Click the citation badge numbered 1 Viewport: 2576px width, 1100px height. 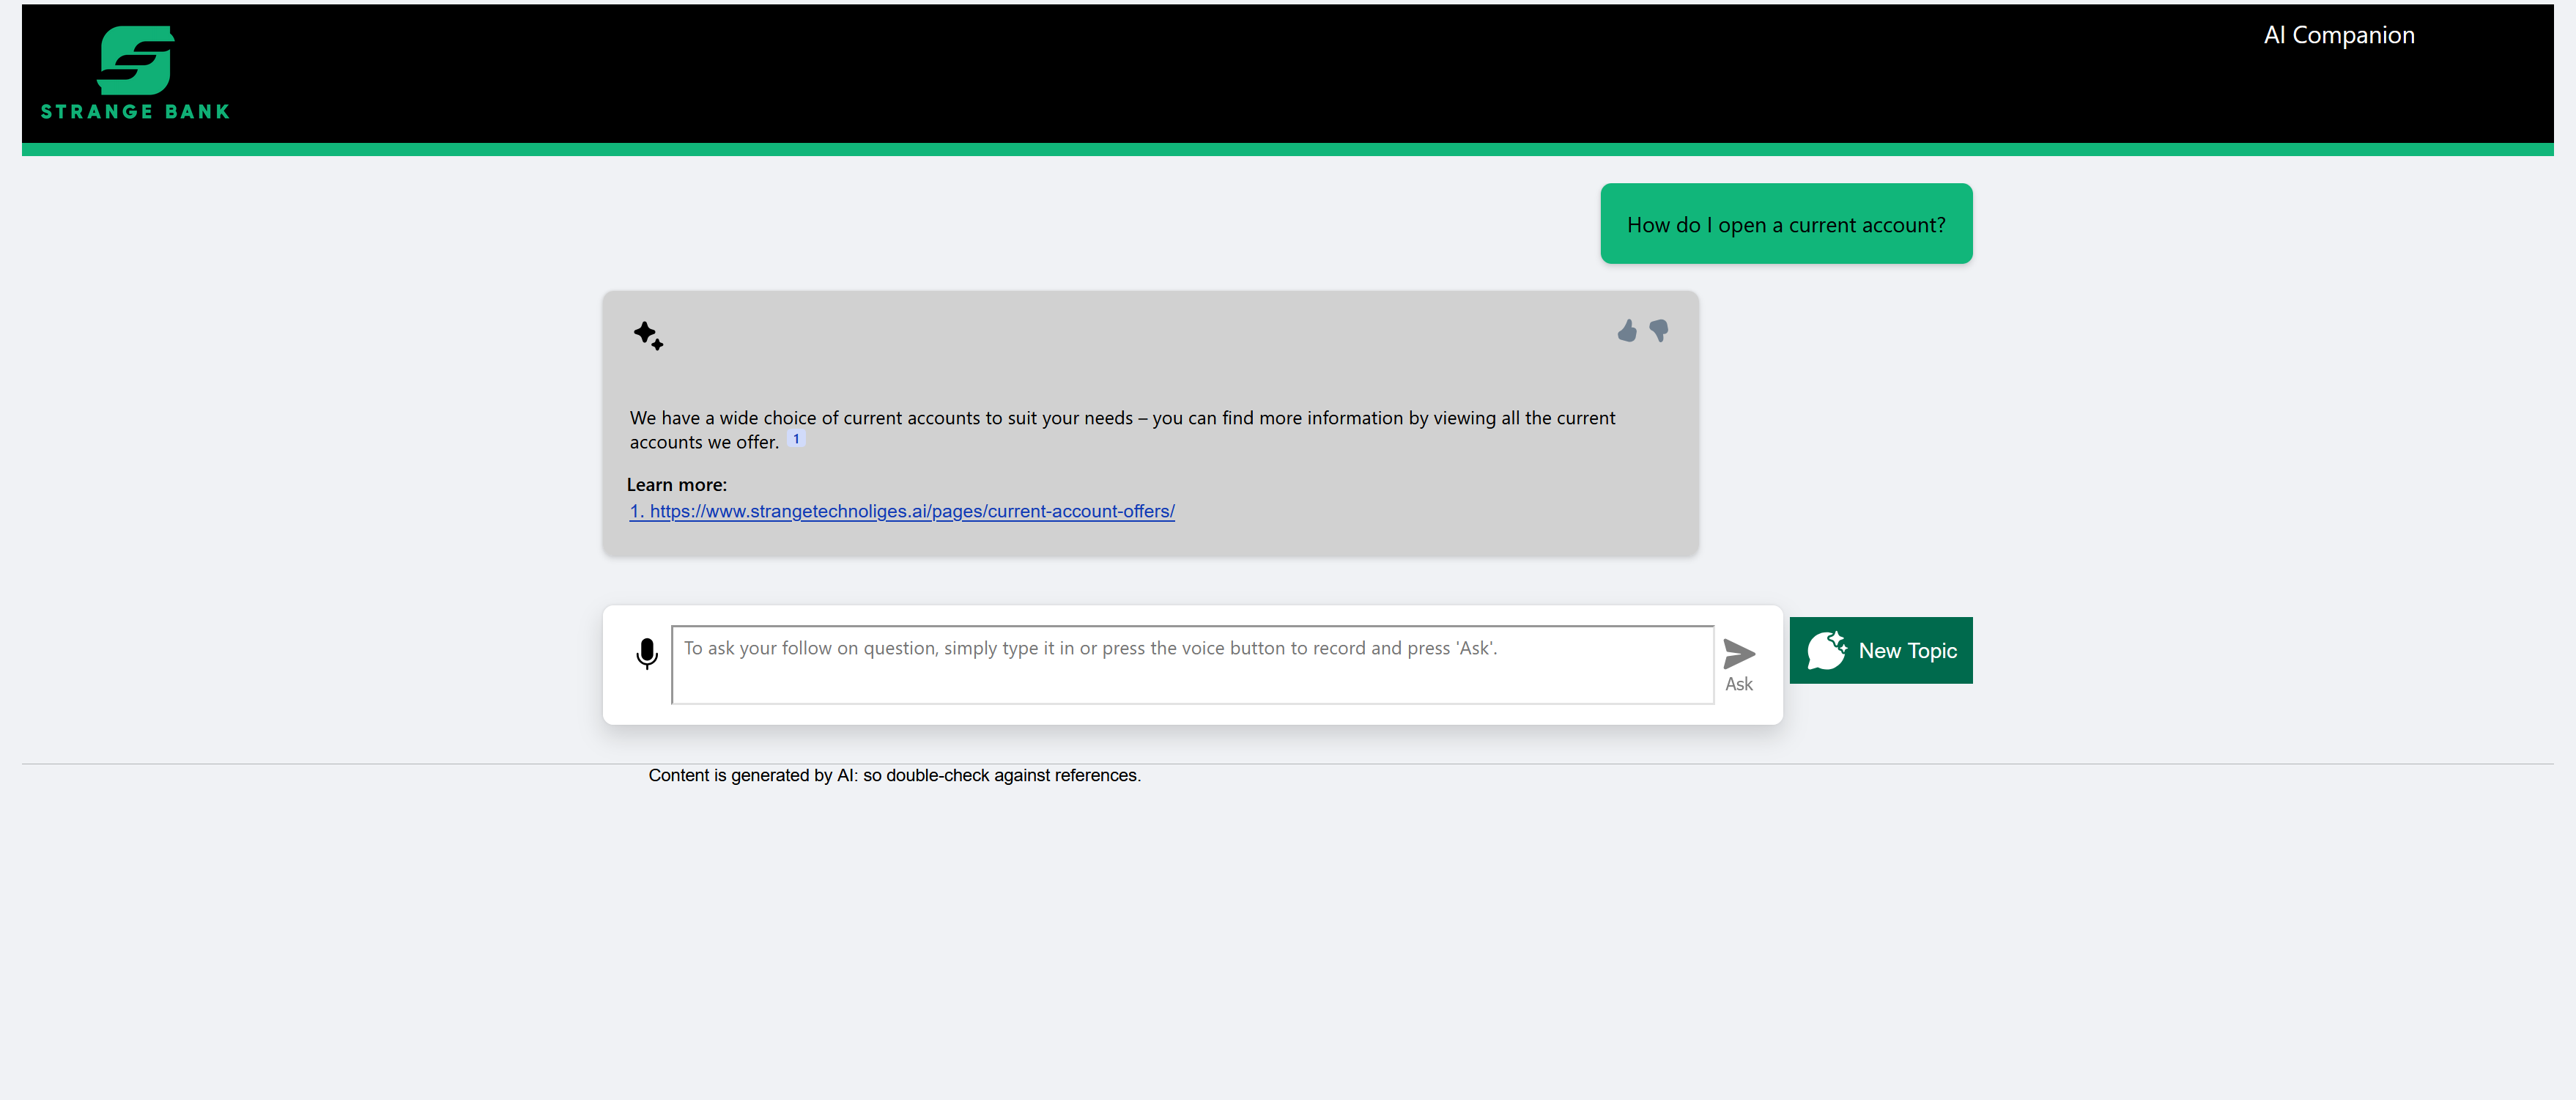tap(796, 439)
